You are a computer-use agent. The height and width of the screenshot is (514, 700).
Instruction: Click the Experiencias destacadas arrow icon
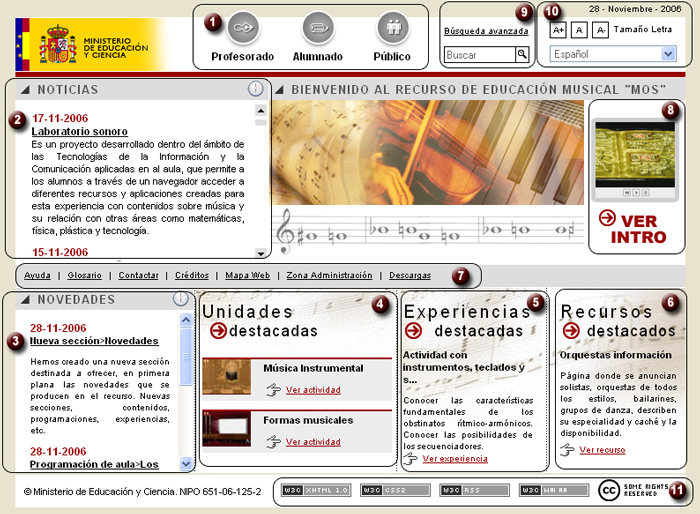pyautogui.click(x=414, y=331)
